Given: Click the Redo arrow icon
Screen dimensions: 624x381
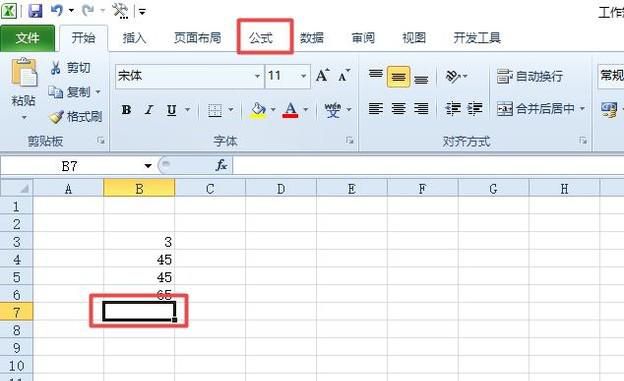Looking at the screenshot, I should click(88, 10).
